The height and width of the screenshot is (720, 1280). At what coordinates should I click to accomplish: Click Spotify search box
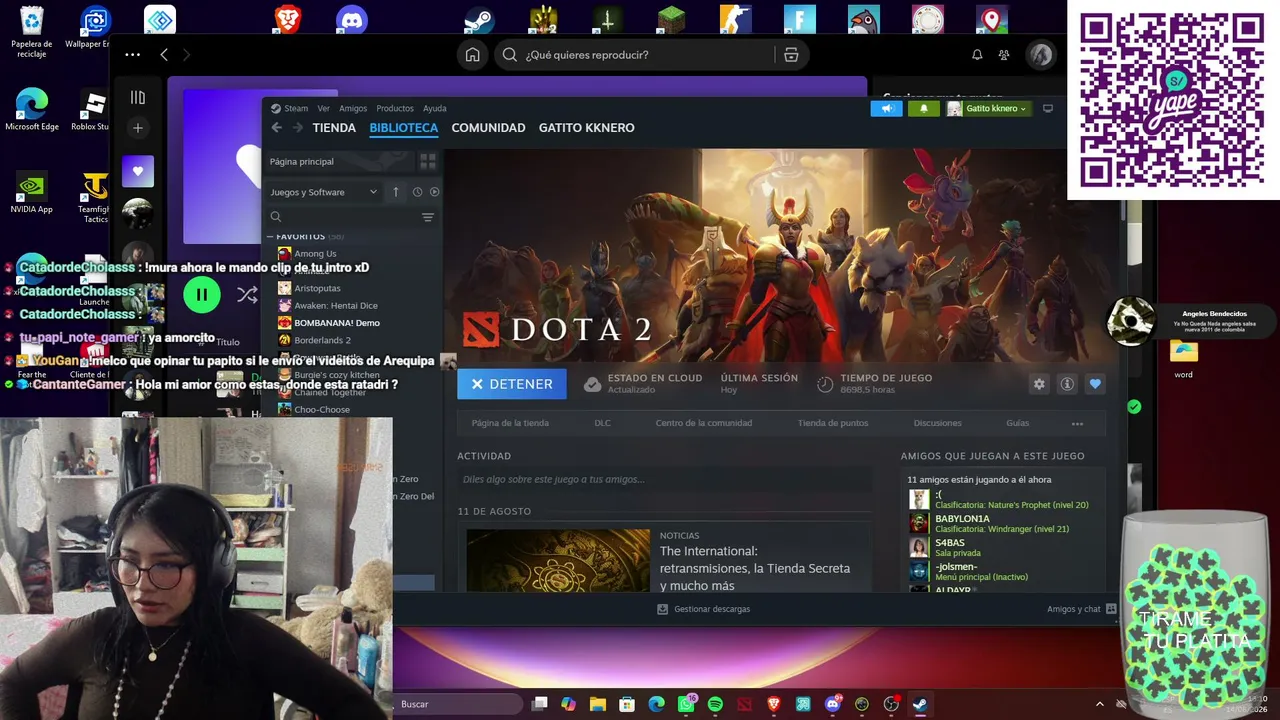tap(638, 55)
